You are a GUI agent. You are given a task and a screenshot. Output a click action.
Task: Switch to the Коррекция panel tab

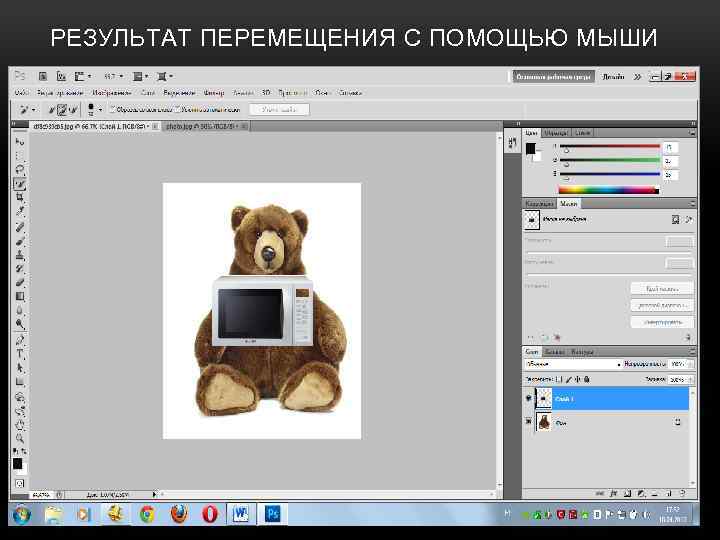coord(540,203)
